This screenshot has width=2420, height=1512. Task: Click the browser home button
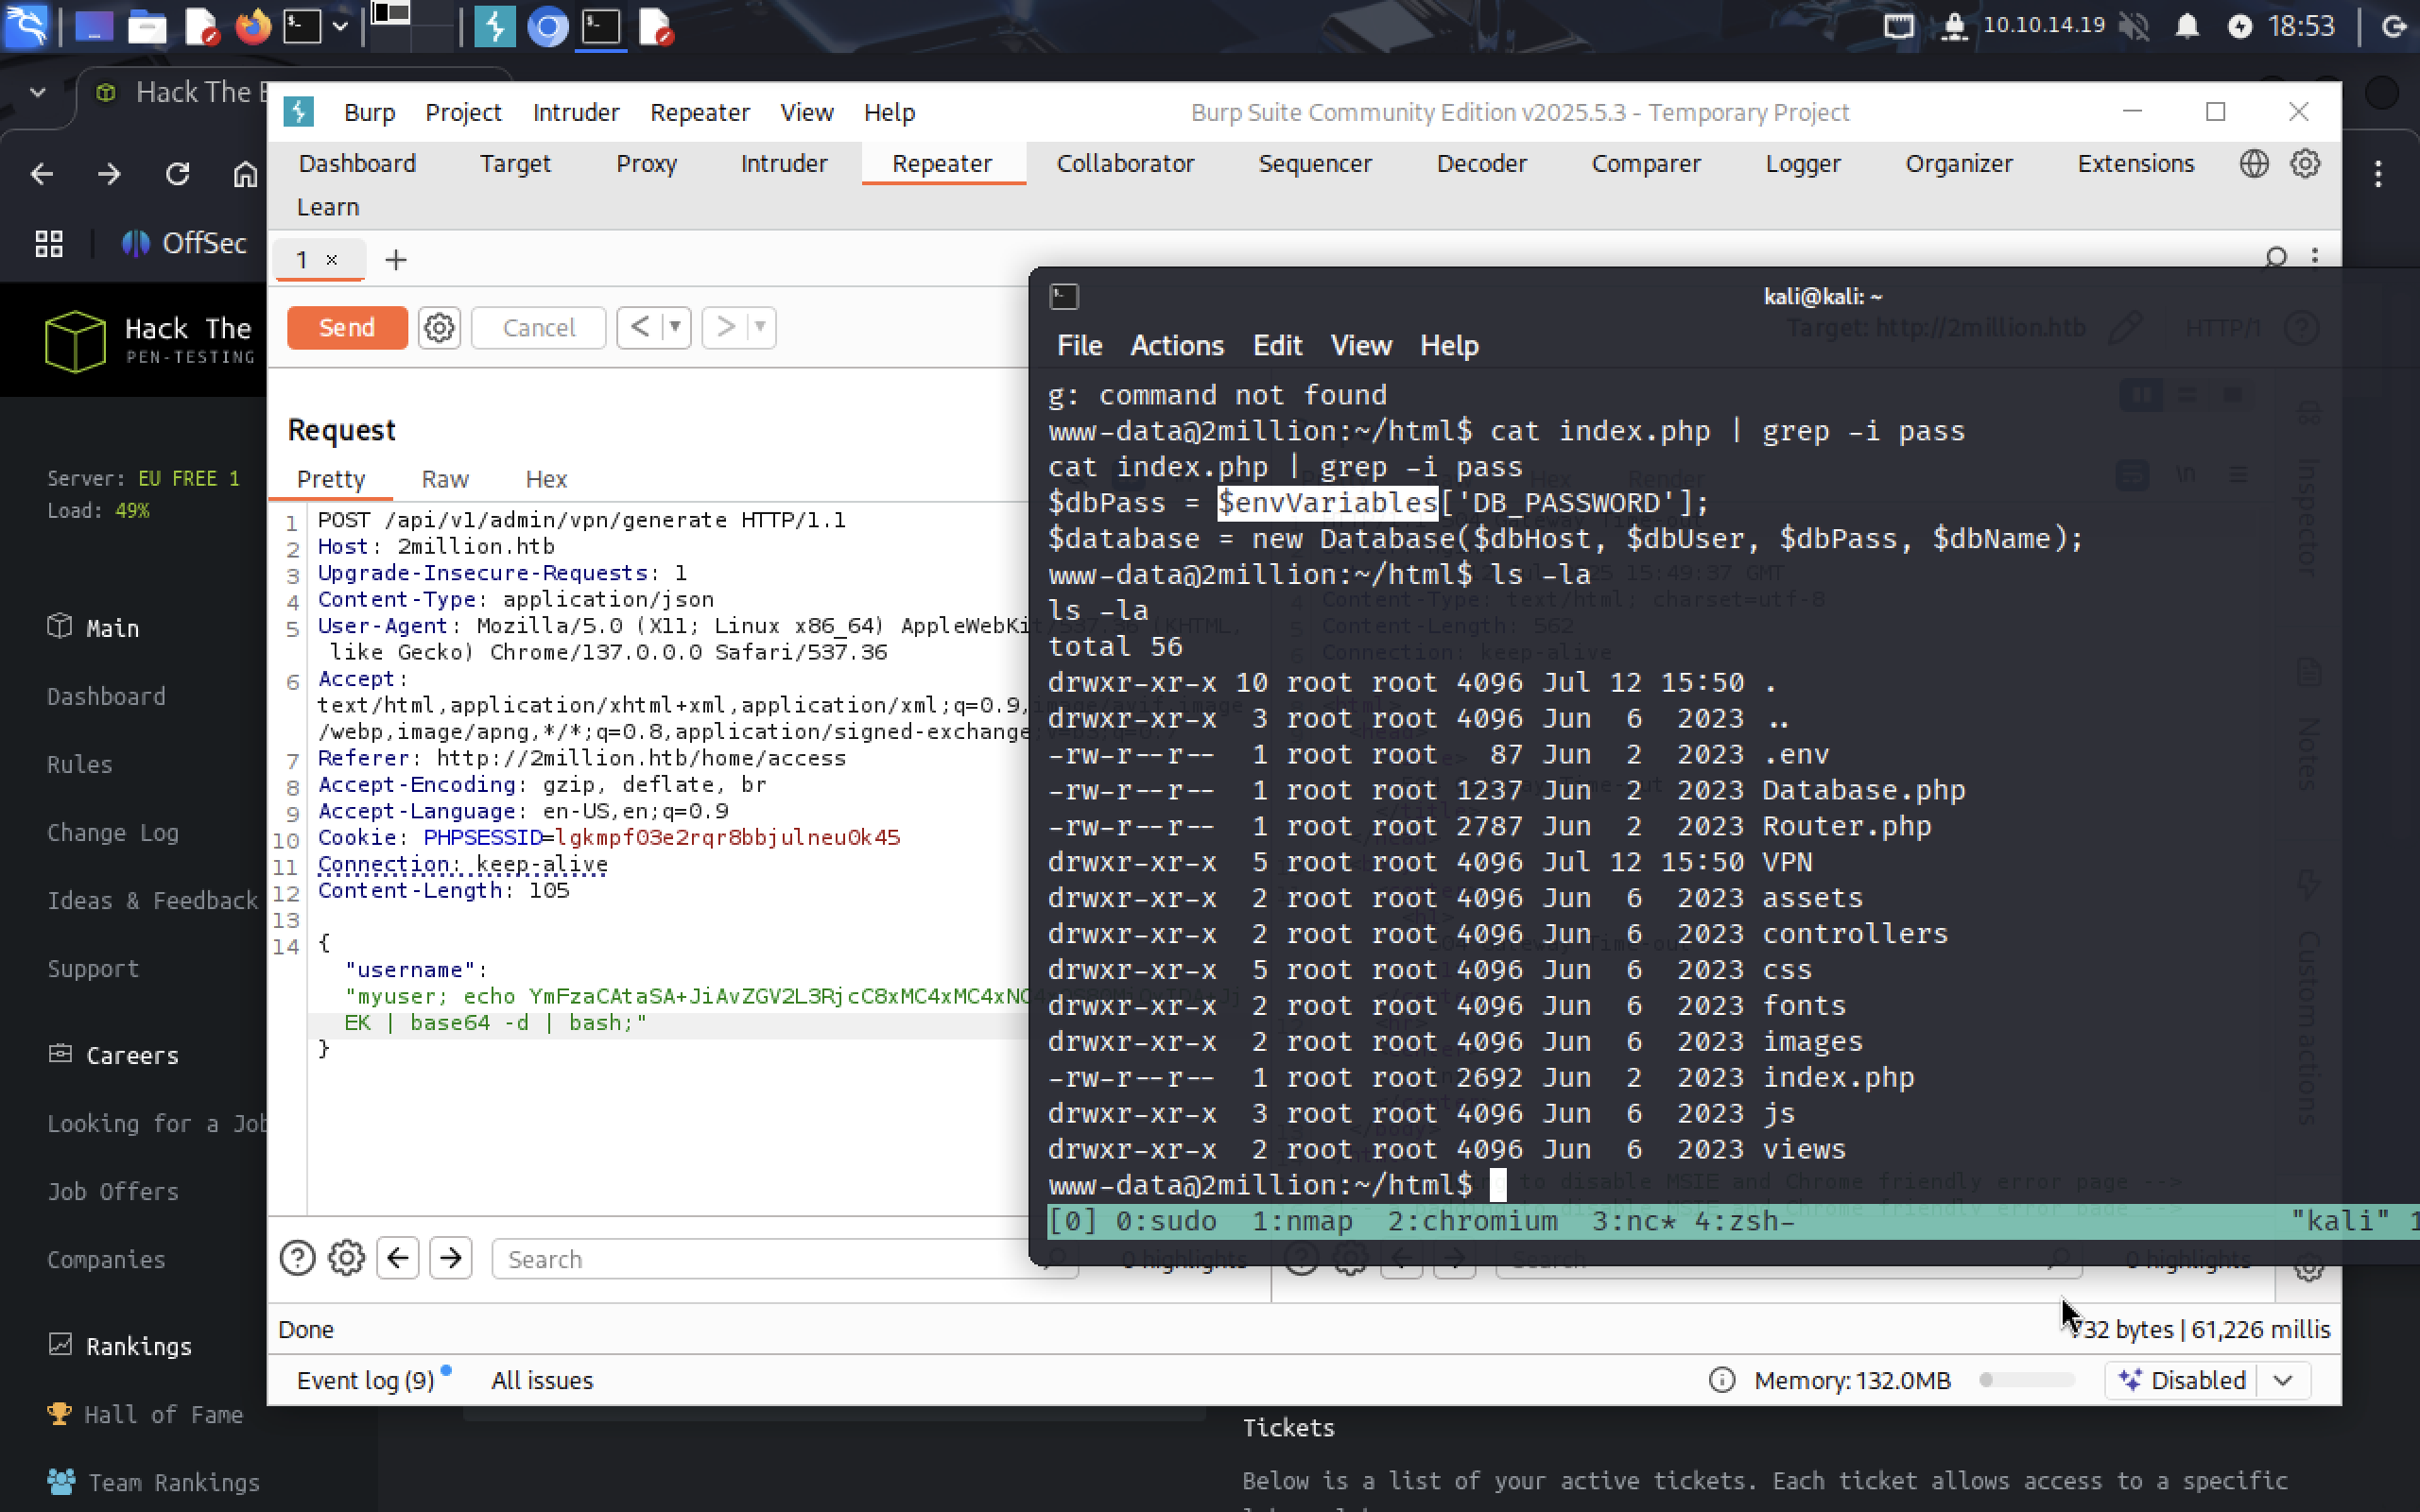tap(245, 174)
